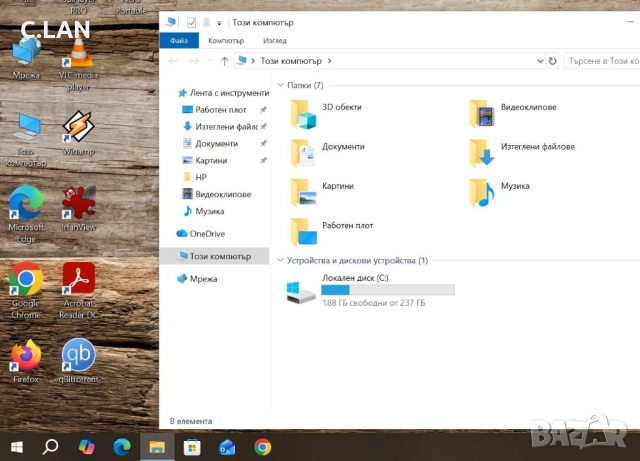Open Google Chrome desktop shortcut
Image resolution: width=640 pixels, height=461 pixels.
pyautogui.click(x=26, y=291)
